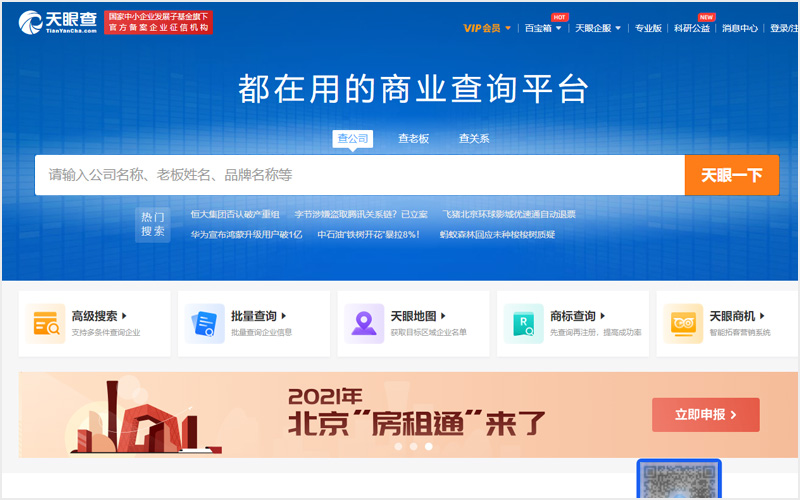Click the 热门搜索 label
Screen dimensions: 800x500
click(x=153, y=224)
